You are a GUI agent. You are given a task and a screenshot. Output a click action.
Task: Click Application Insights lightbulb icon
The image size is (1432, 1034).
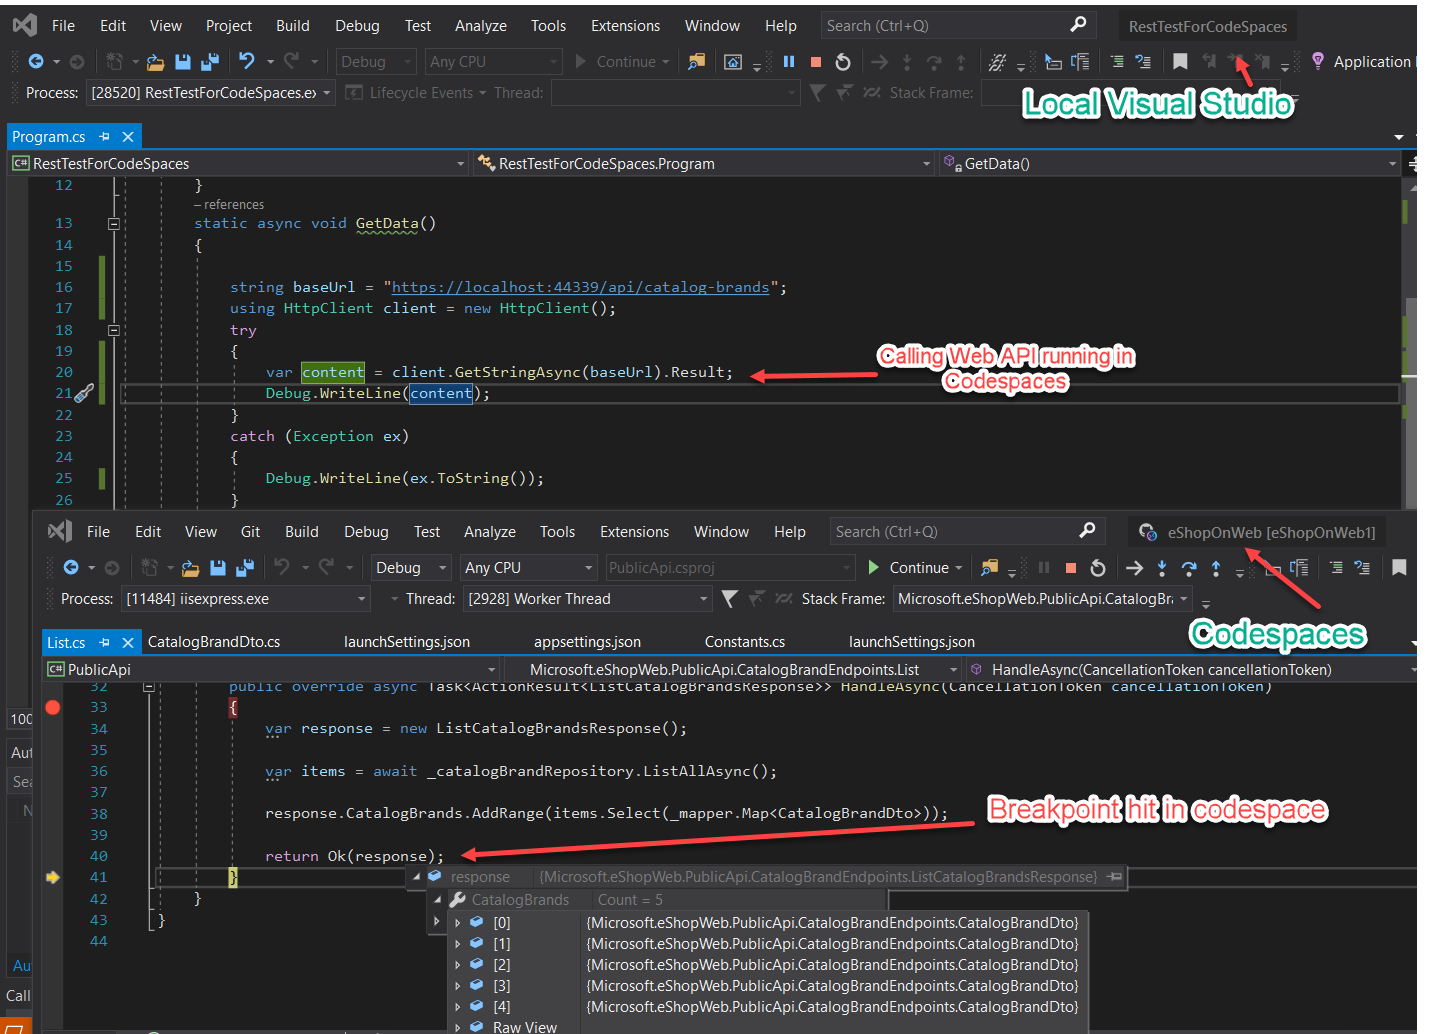[x=1318, y=61]
